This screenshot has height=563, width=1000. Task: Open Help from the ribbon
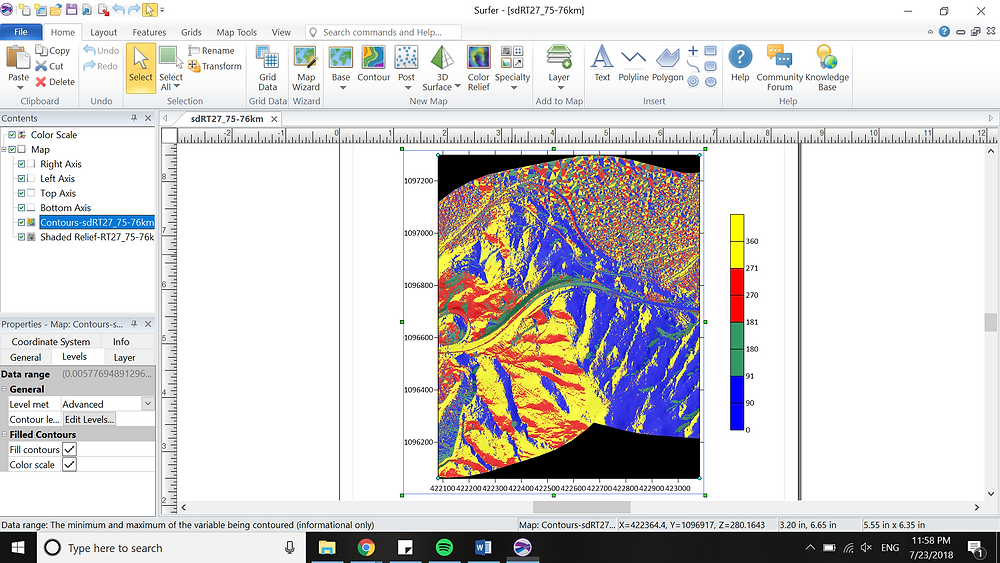pyautogui.click(x=740, y=64)
